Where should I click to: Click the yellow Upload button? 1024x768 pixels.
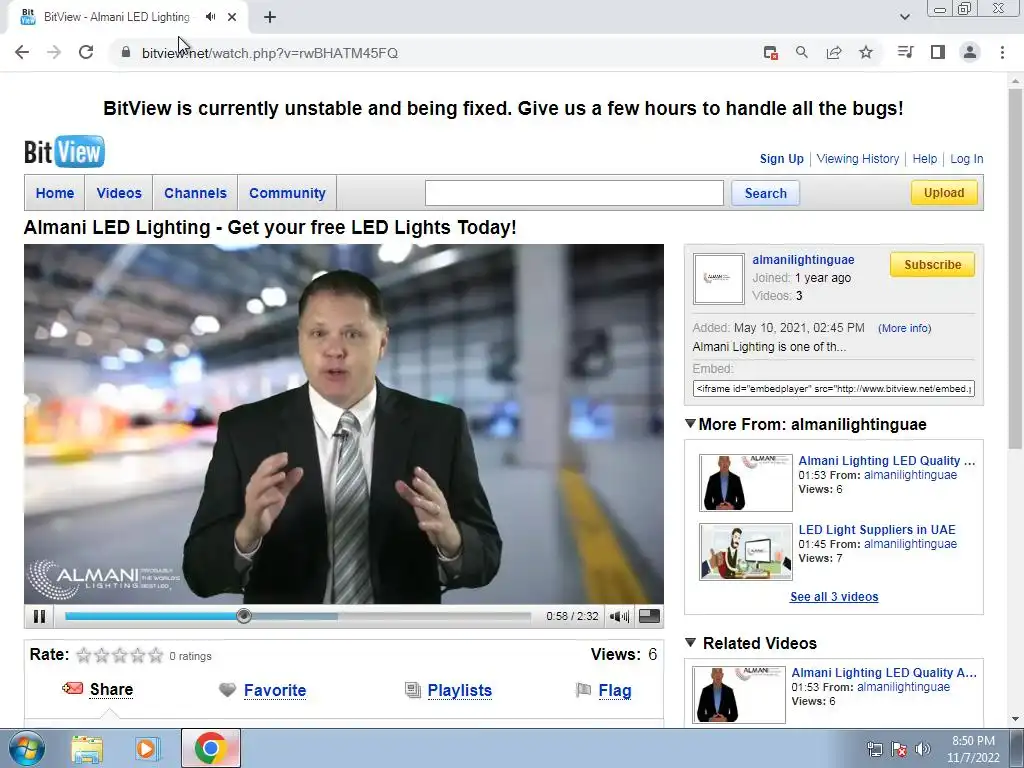pos(944,193)
